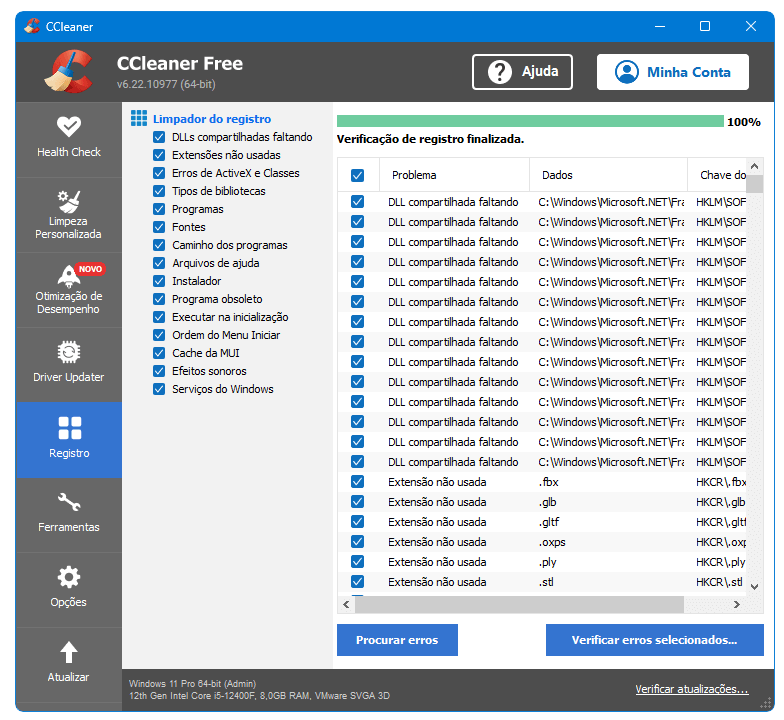The width and height of the screenshot is (784, 720).
Task: Select the row with data .oxps
Action: (x=542, y=542)
